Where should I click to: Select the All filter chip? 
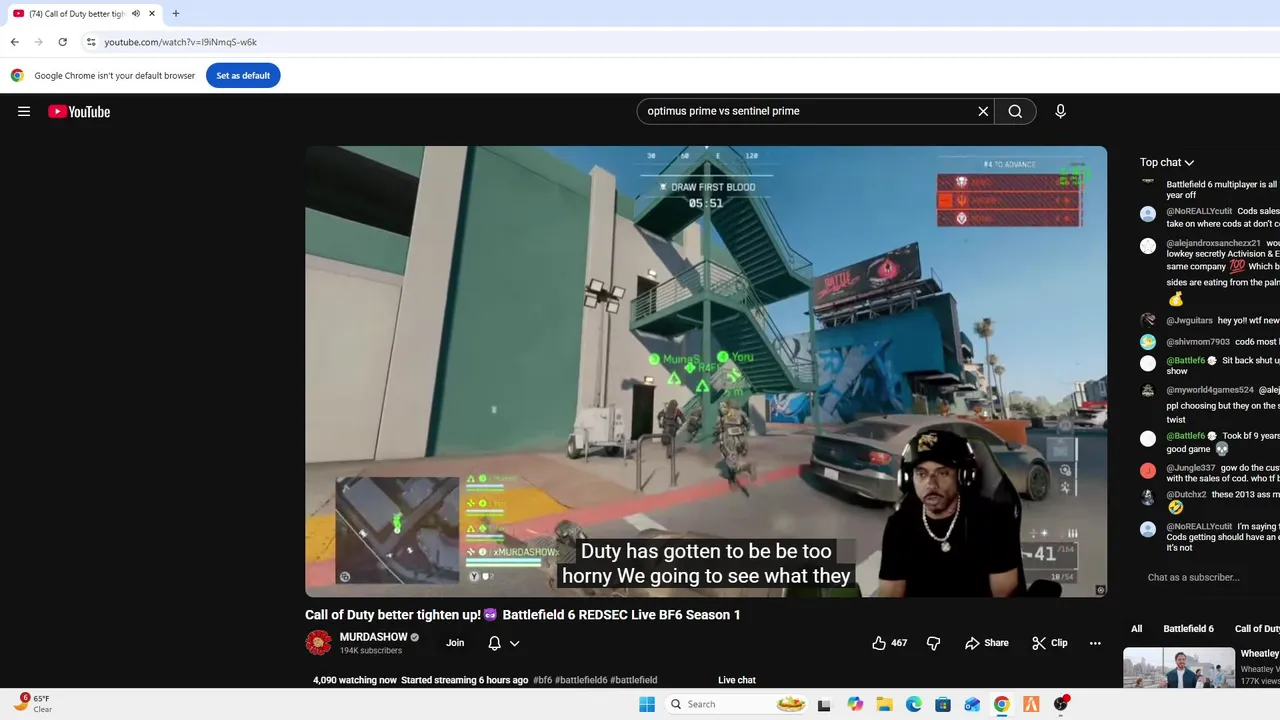(x=1136, y=629)
